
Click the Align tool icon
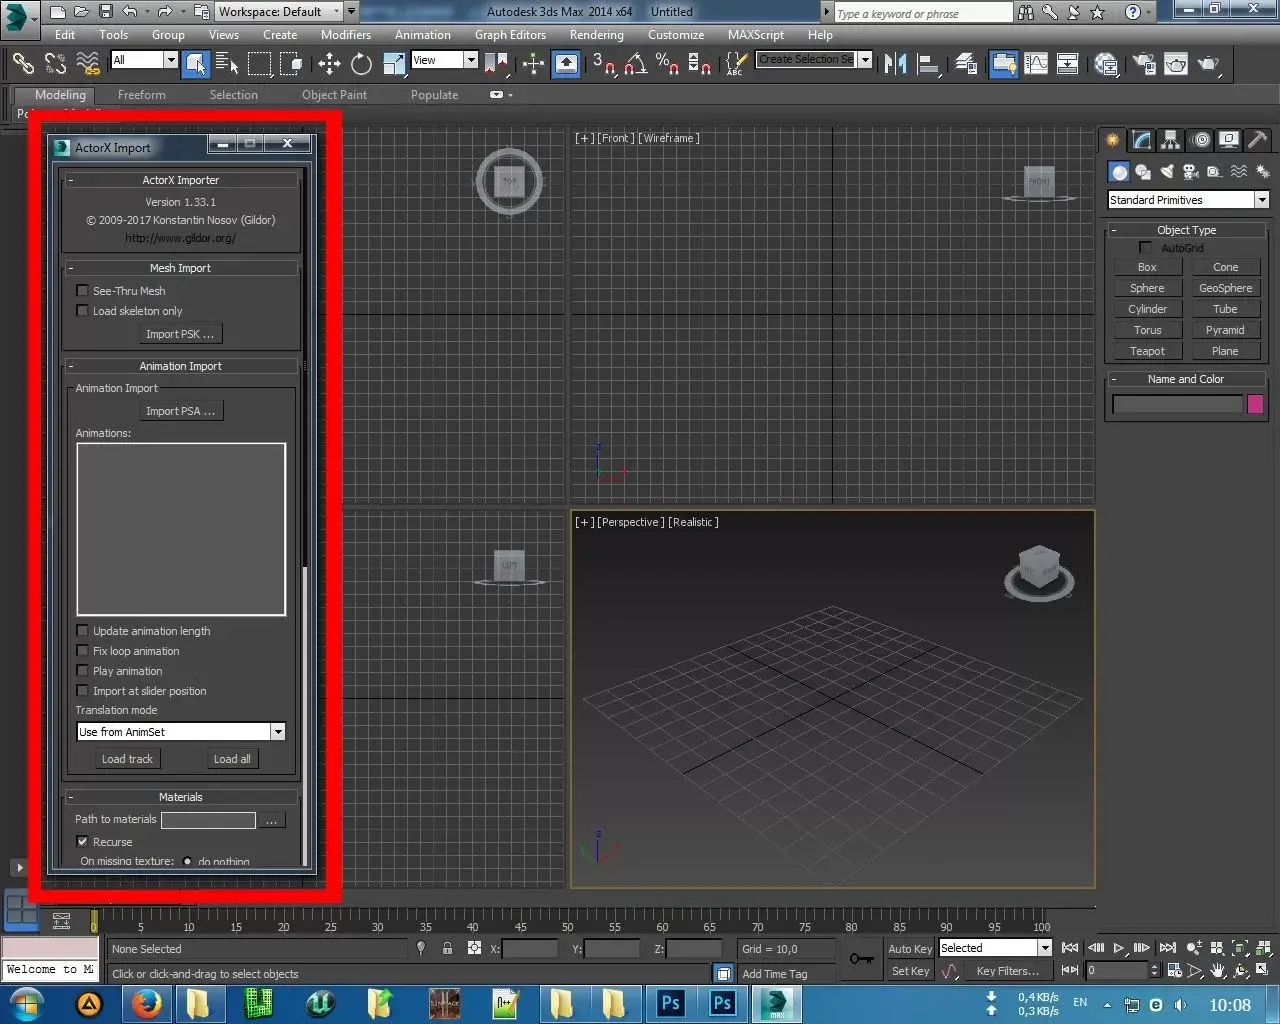click(928, 64)
